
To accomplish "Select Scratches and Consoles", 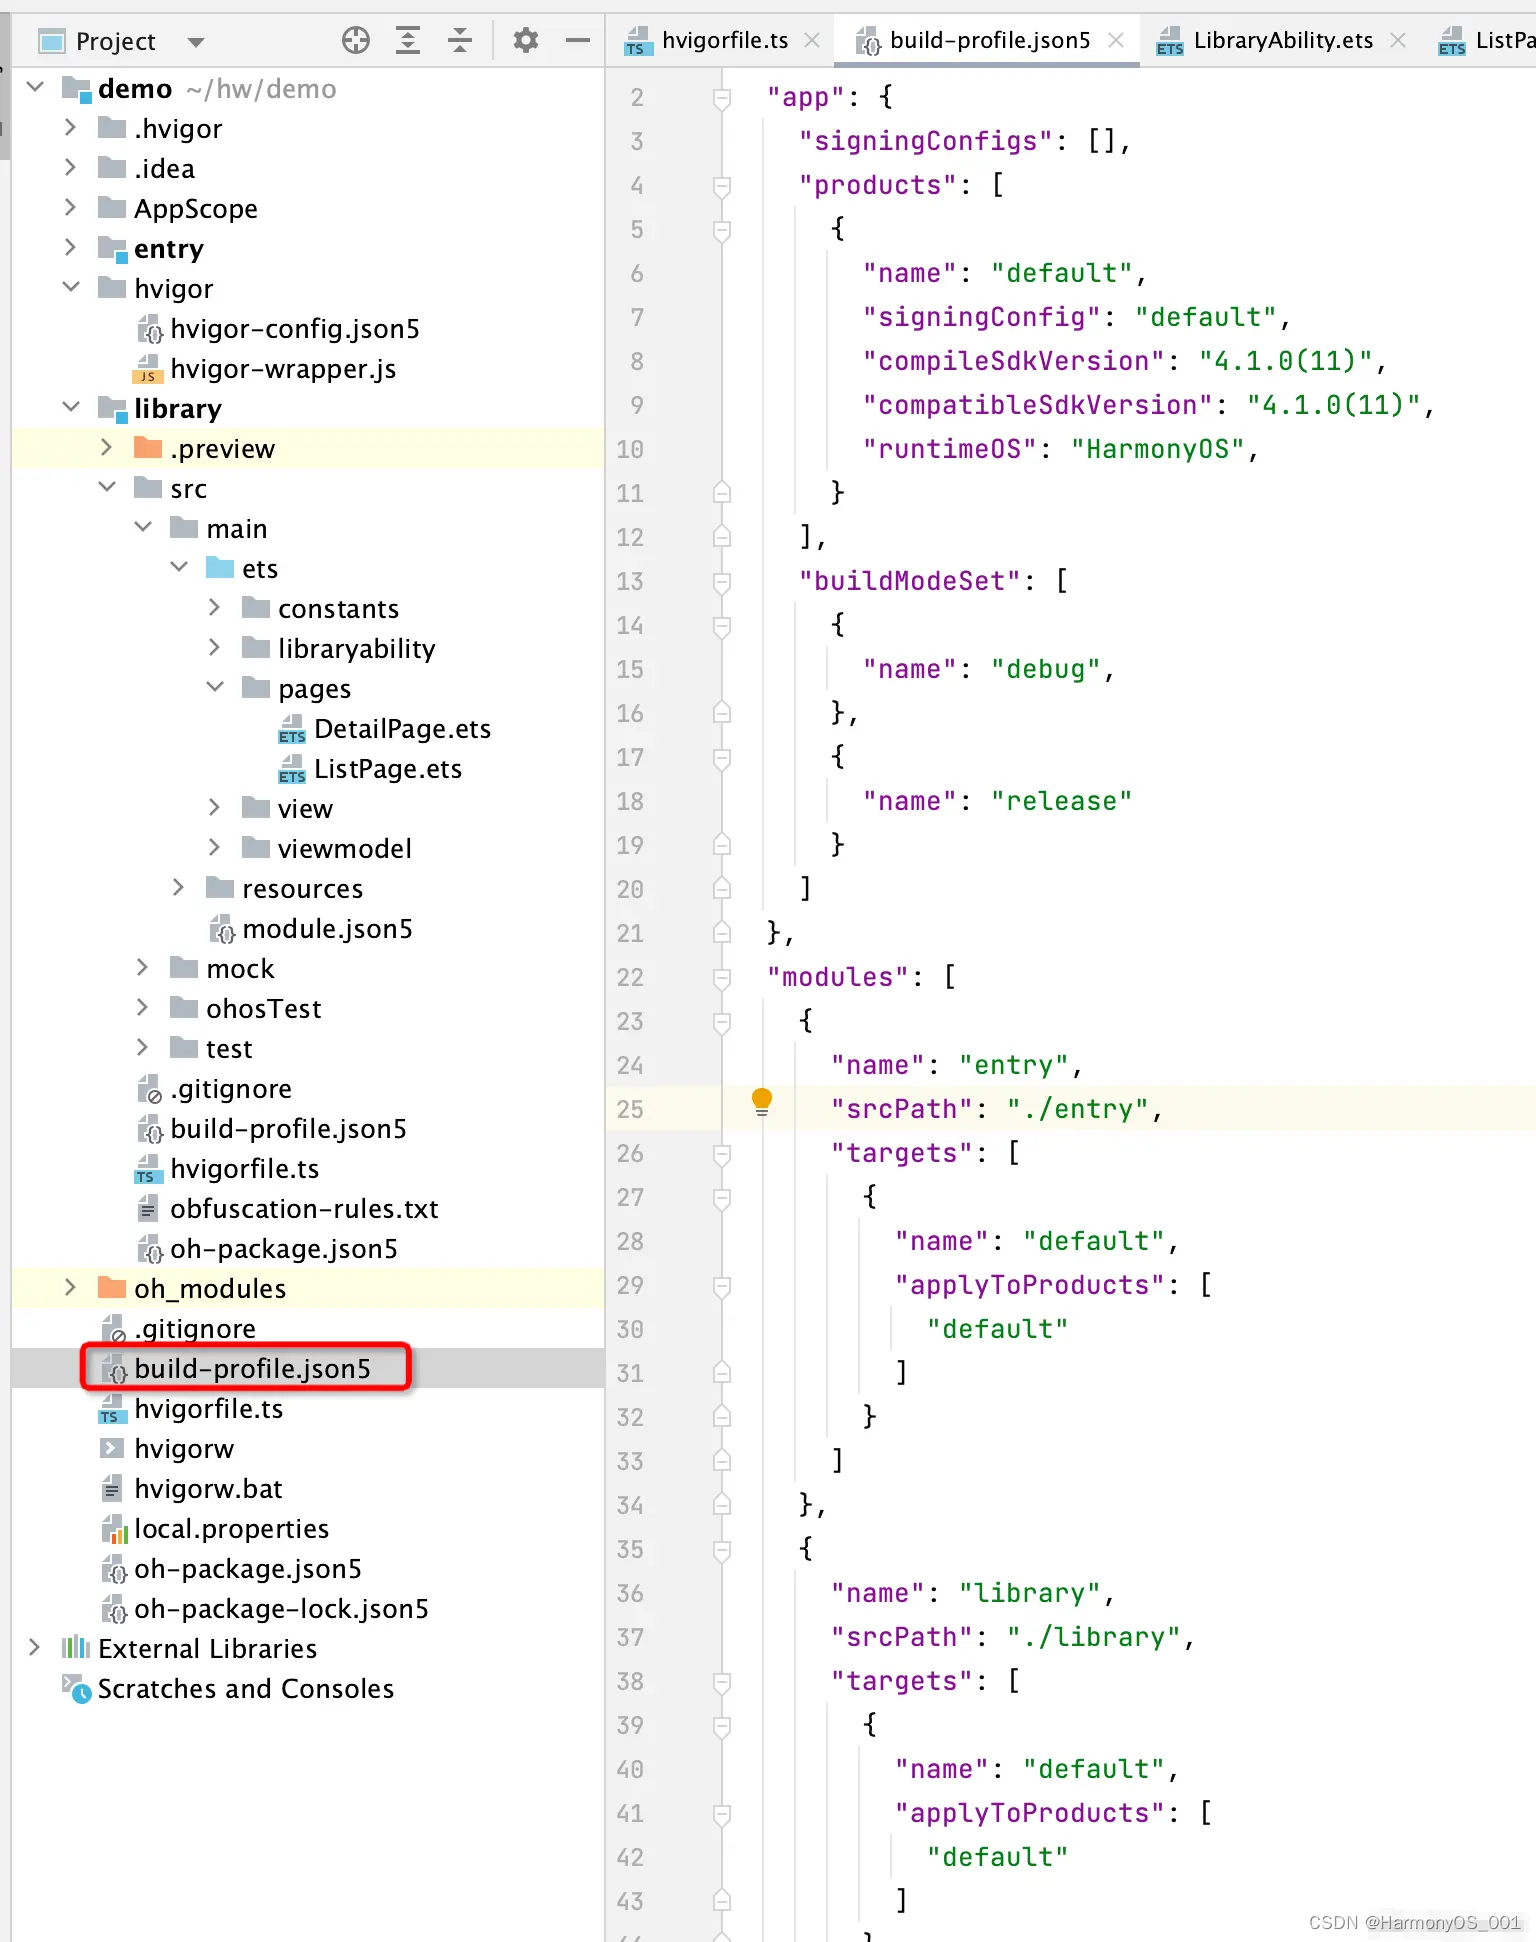I will (x=246, y=1689).
